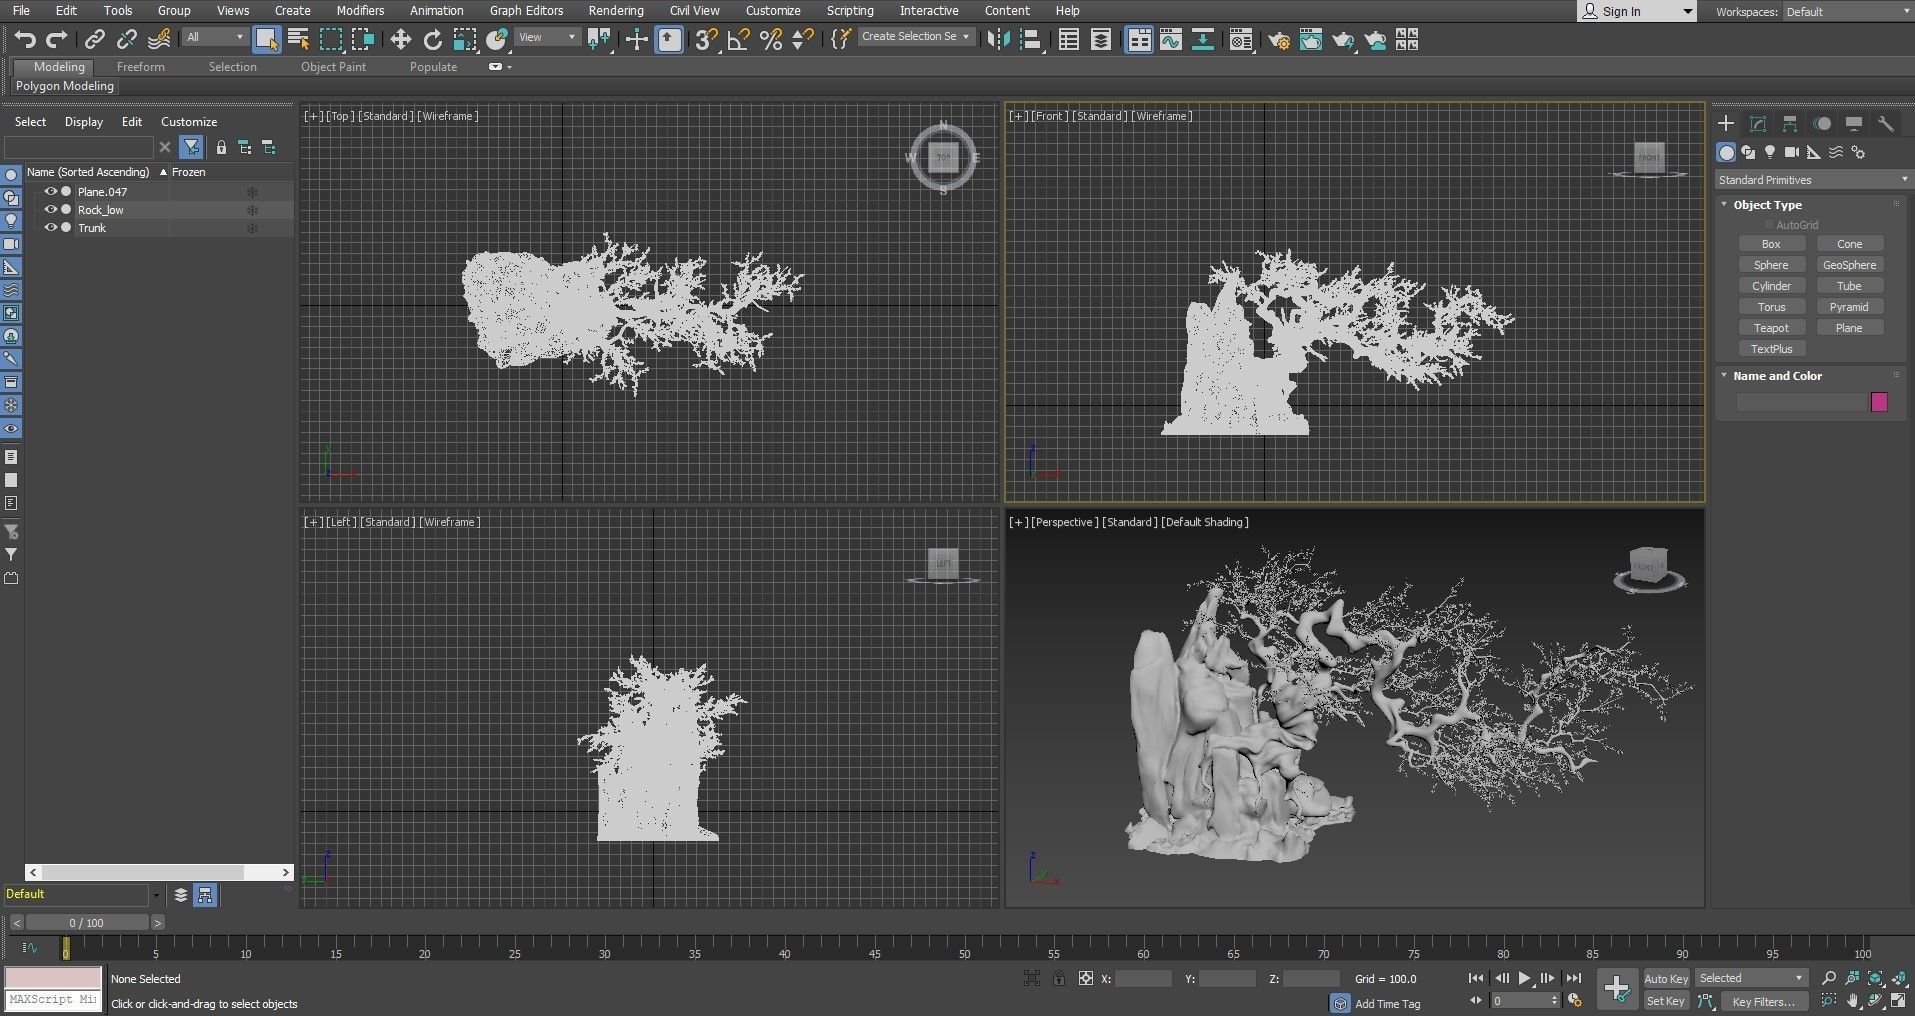Click the pink object color swatch
Viewport: 1915px width, 1016px height.
pos(1879,402)
